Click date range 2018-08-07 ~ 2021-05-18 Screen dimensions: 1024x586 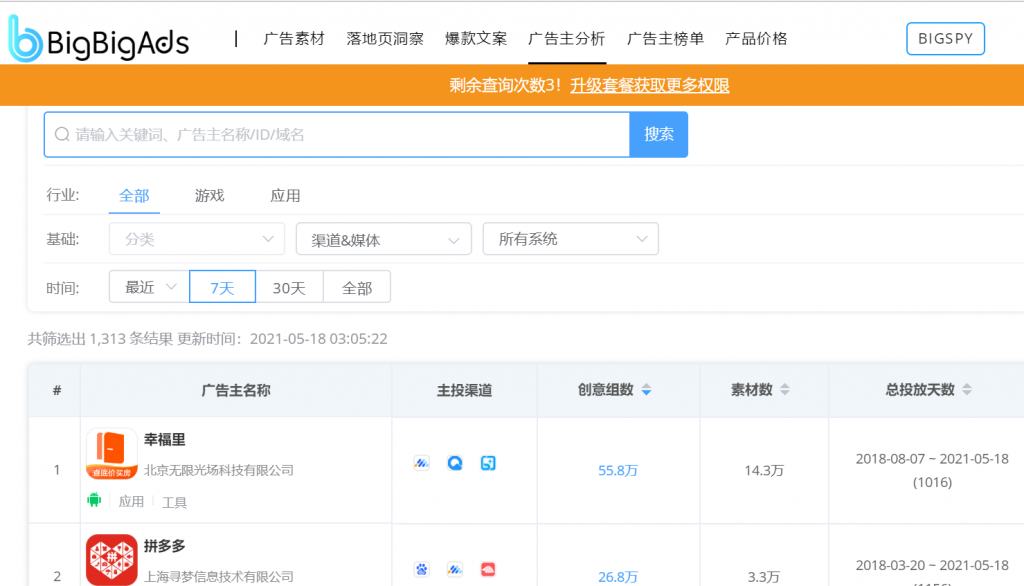point(932,459)
